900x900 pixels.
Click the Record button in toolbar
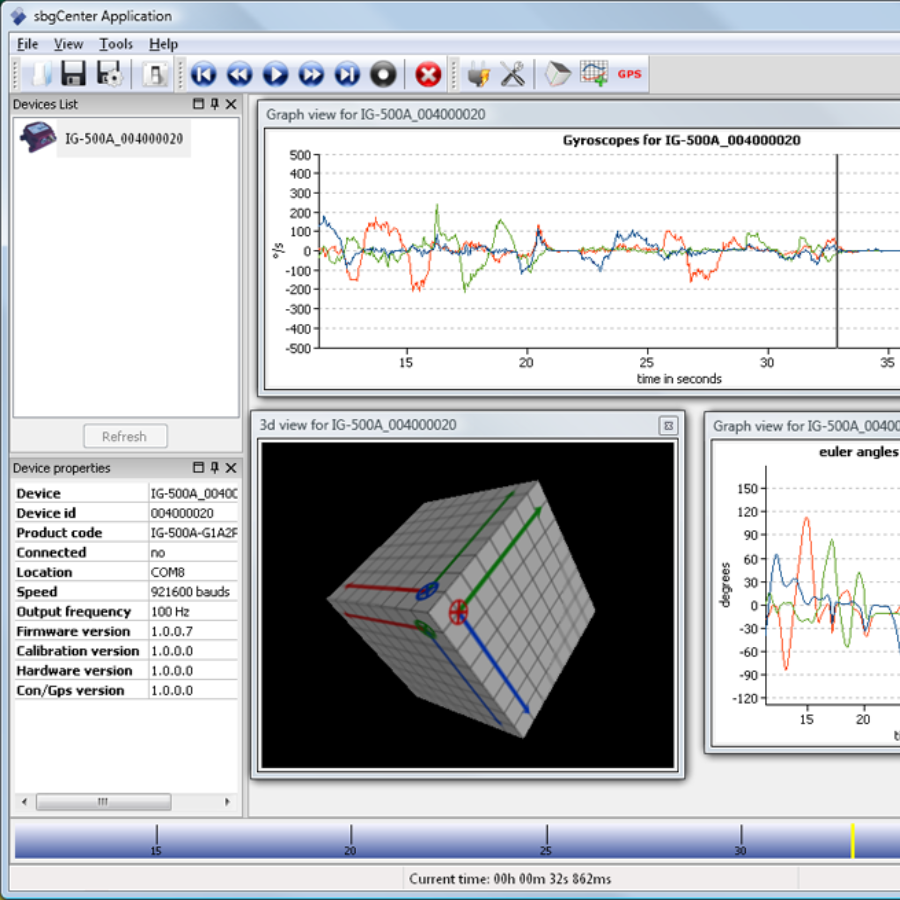click(x=383, y=74)
